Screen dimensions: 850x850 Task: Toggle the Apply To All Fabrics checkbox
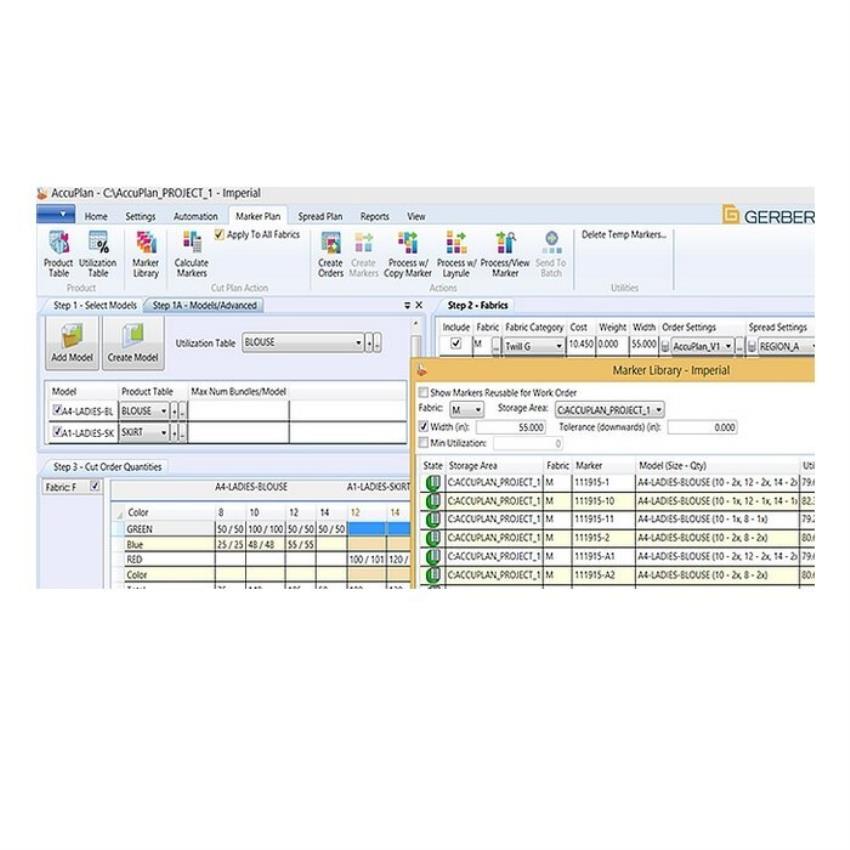221,235
